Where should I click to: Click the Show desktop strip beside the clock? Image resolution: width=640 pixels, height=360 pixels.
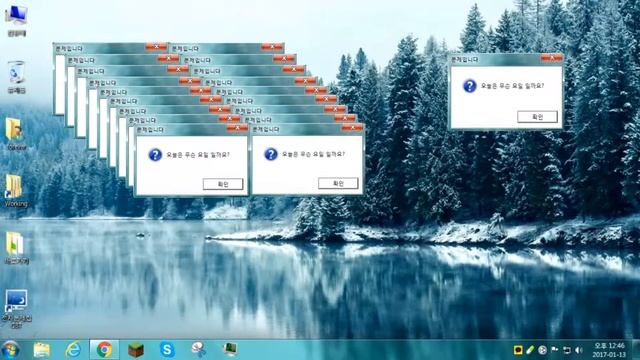coord(636,350)
